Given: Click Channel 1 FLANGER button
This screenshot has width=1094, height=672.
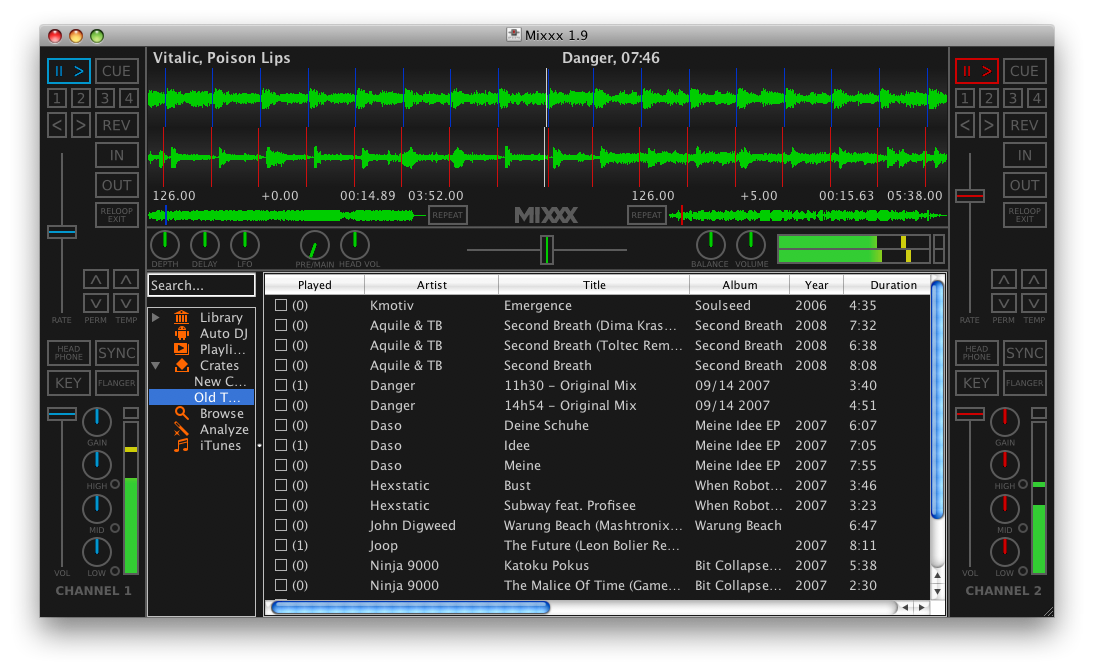Looking at the screenshot, I should point(117,383).
